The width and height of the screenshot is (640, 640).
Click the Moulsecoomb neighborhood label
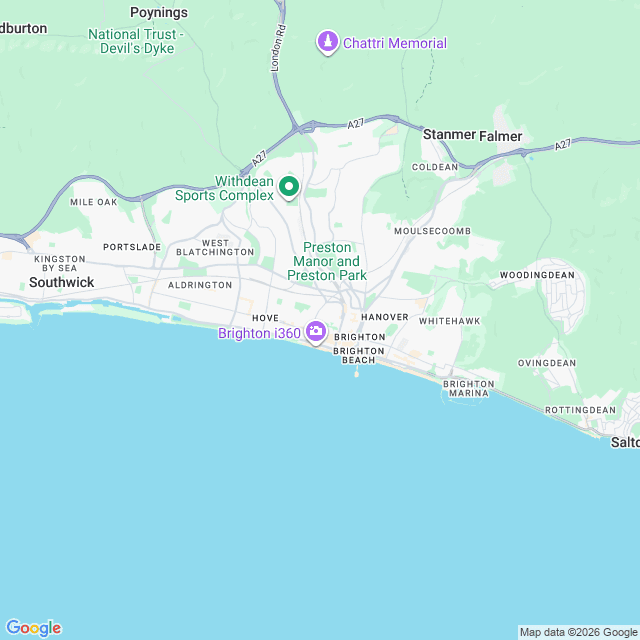(x=432, y=231)
